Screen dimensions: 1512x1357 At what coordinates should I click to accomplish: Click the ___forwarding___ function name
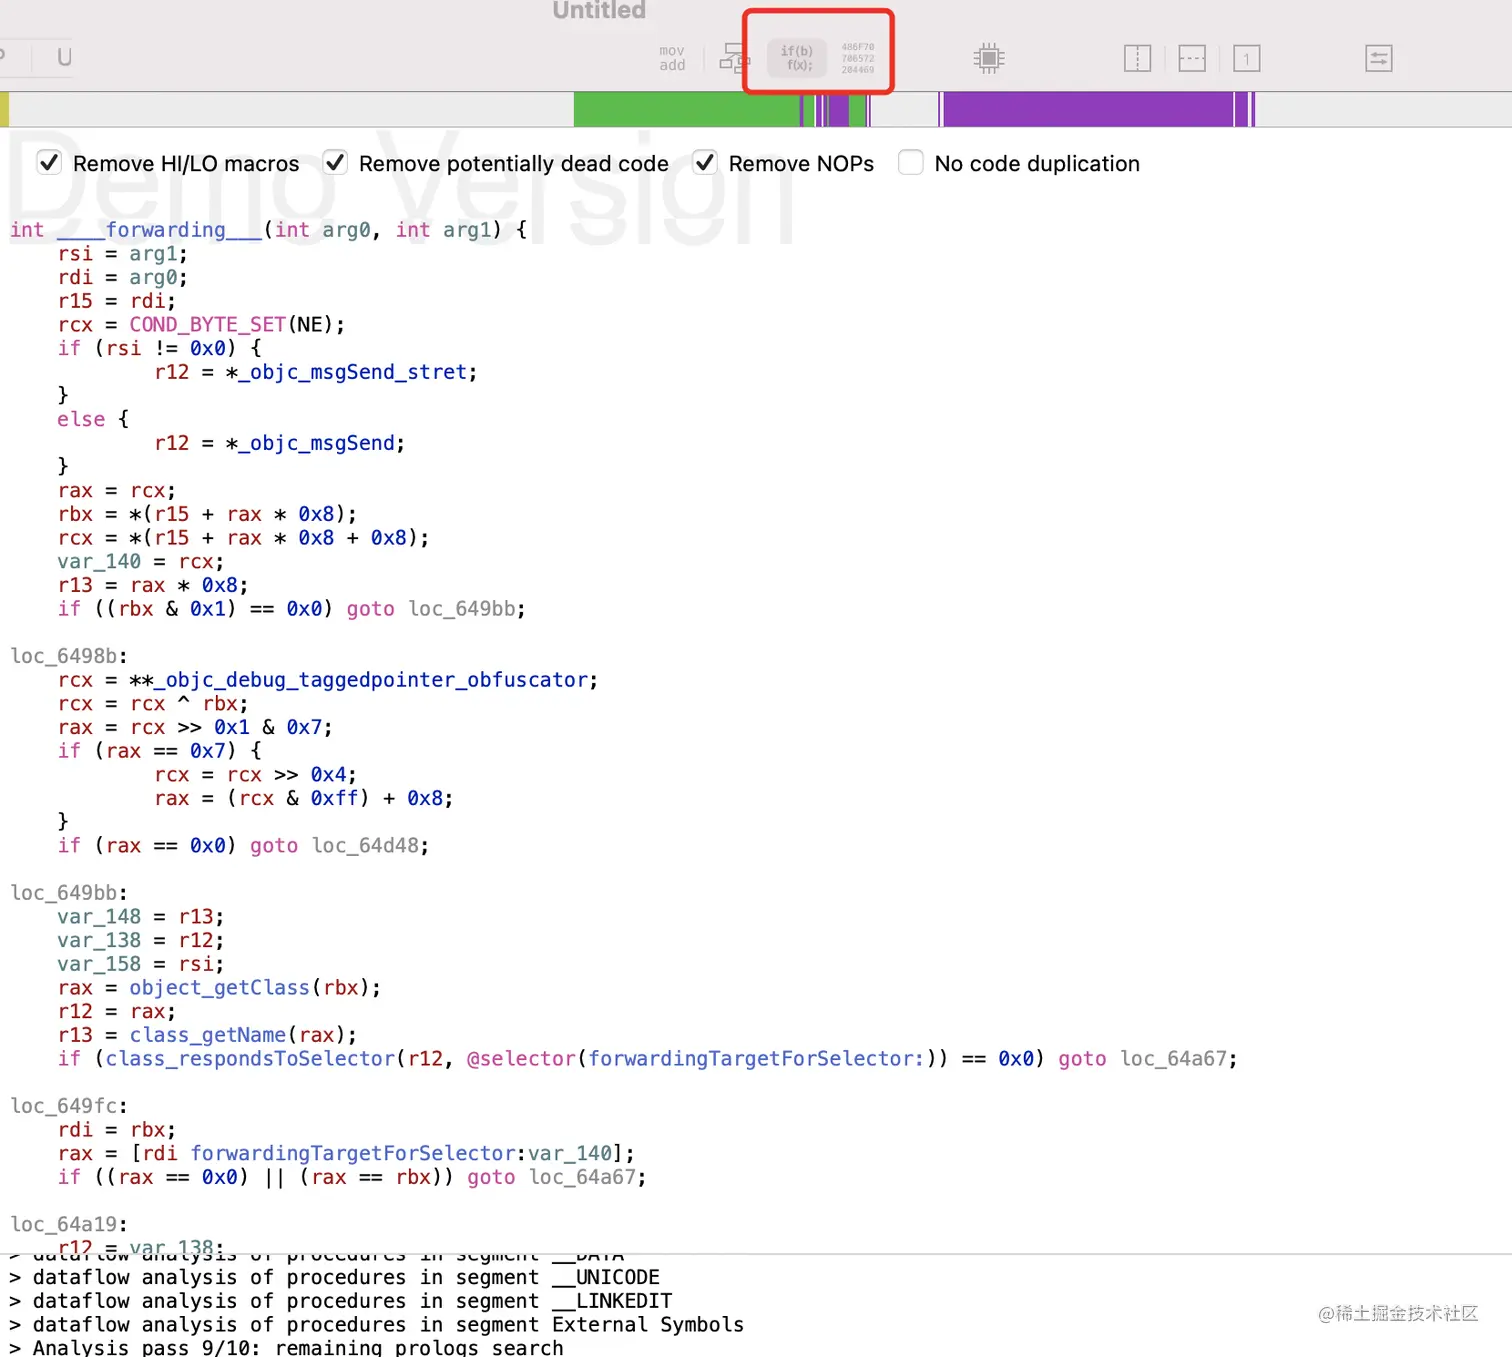[159, 230]
